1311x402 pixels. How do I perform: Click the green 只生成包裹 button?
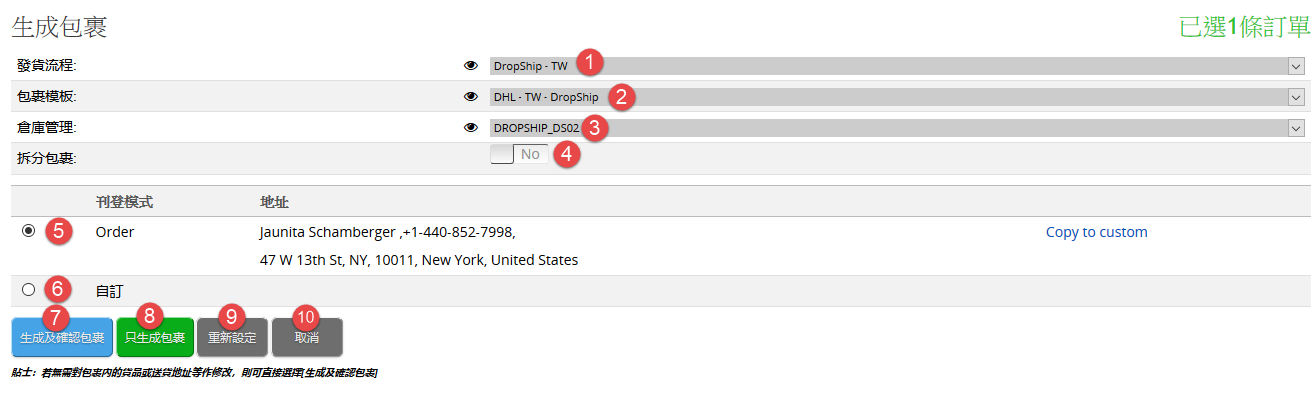point(155,338)
